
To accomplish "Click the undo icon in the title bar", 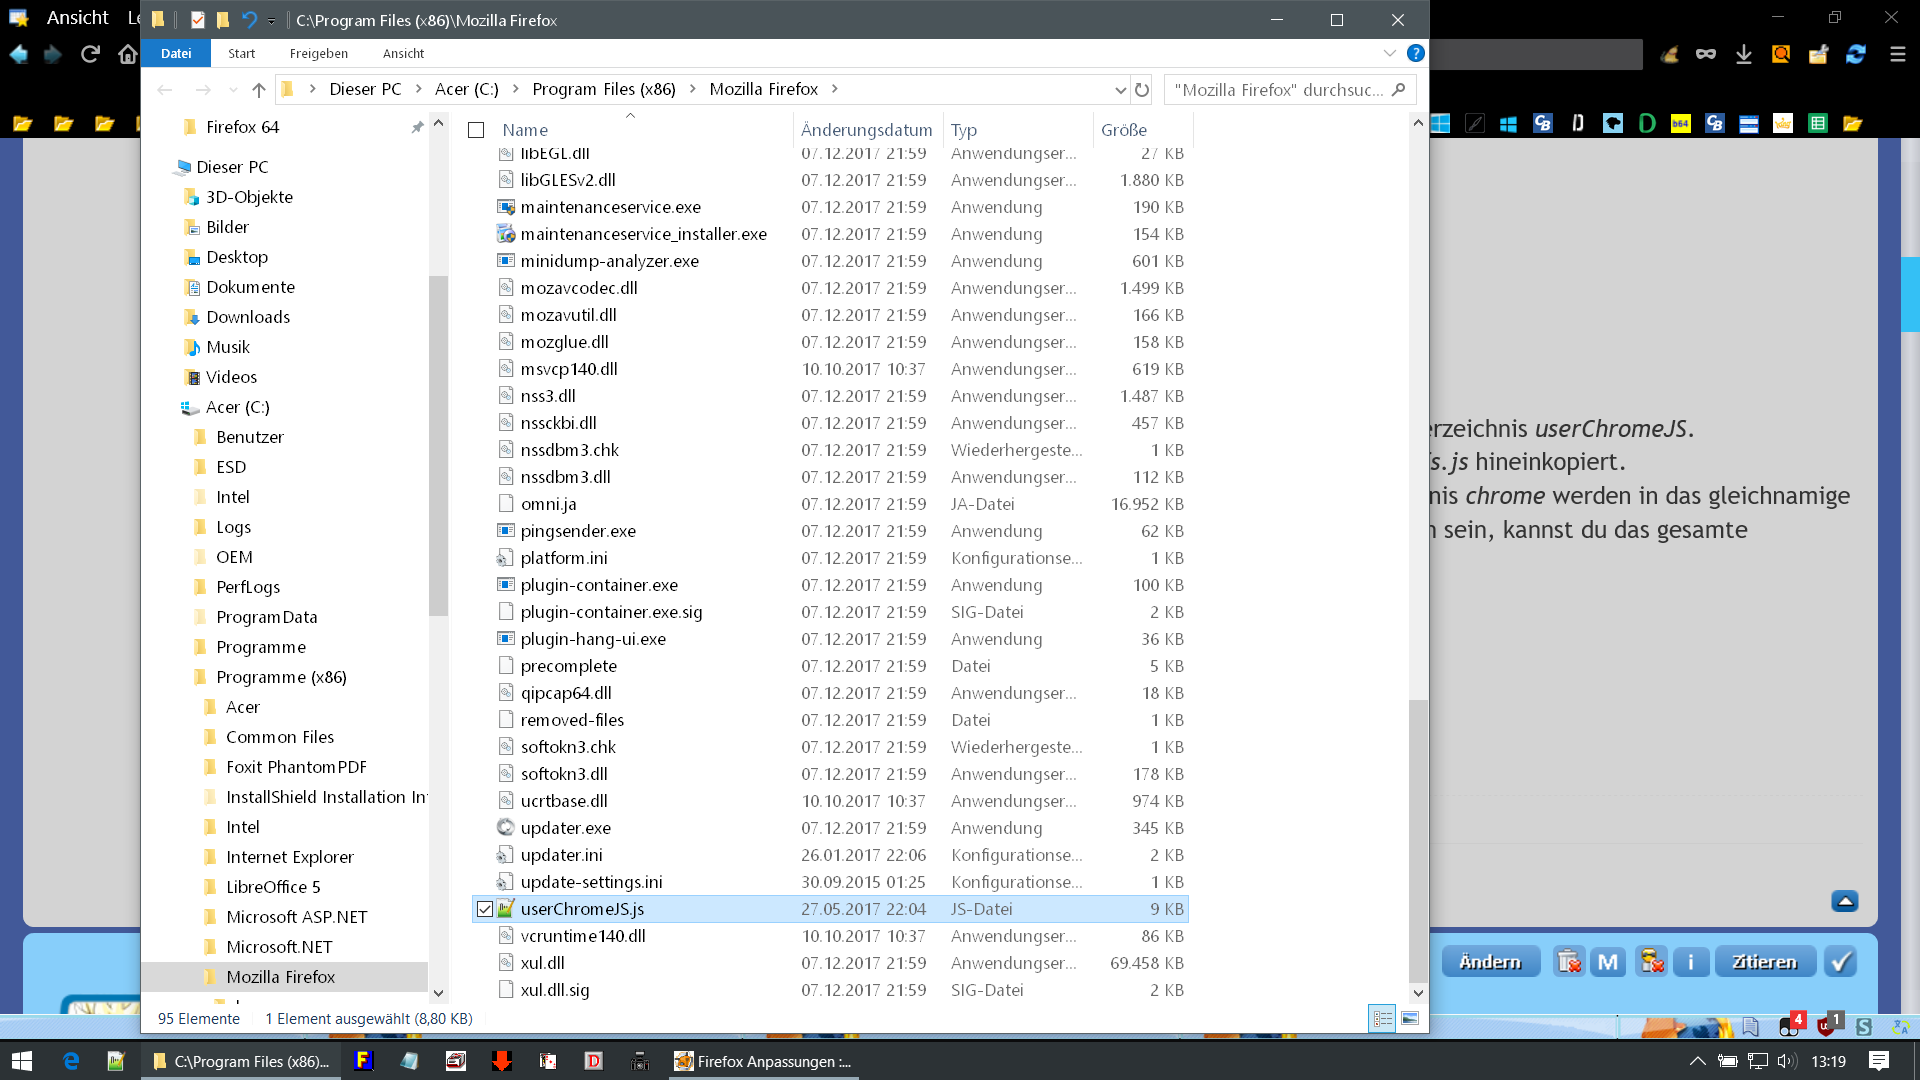I will 249,20.
